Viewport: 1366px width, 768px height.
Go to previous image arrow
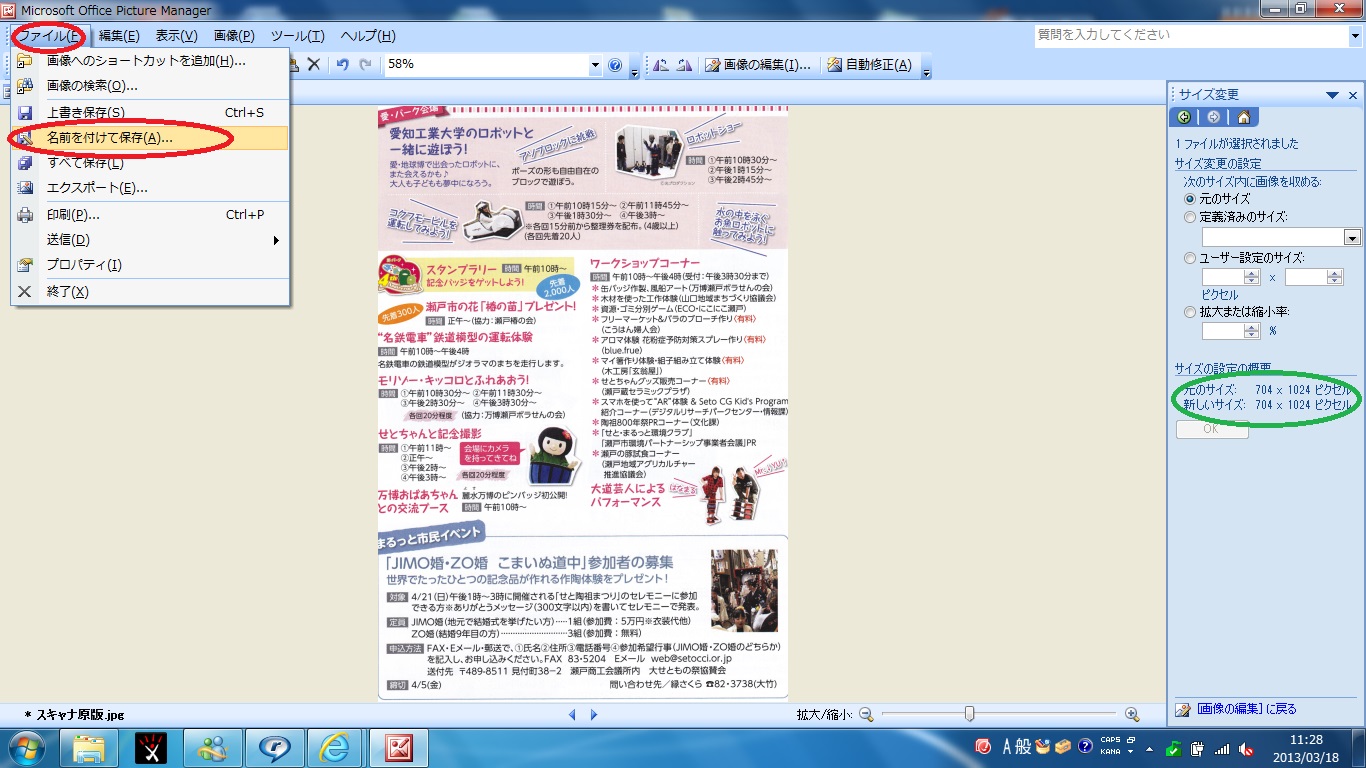(572, 714)
